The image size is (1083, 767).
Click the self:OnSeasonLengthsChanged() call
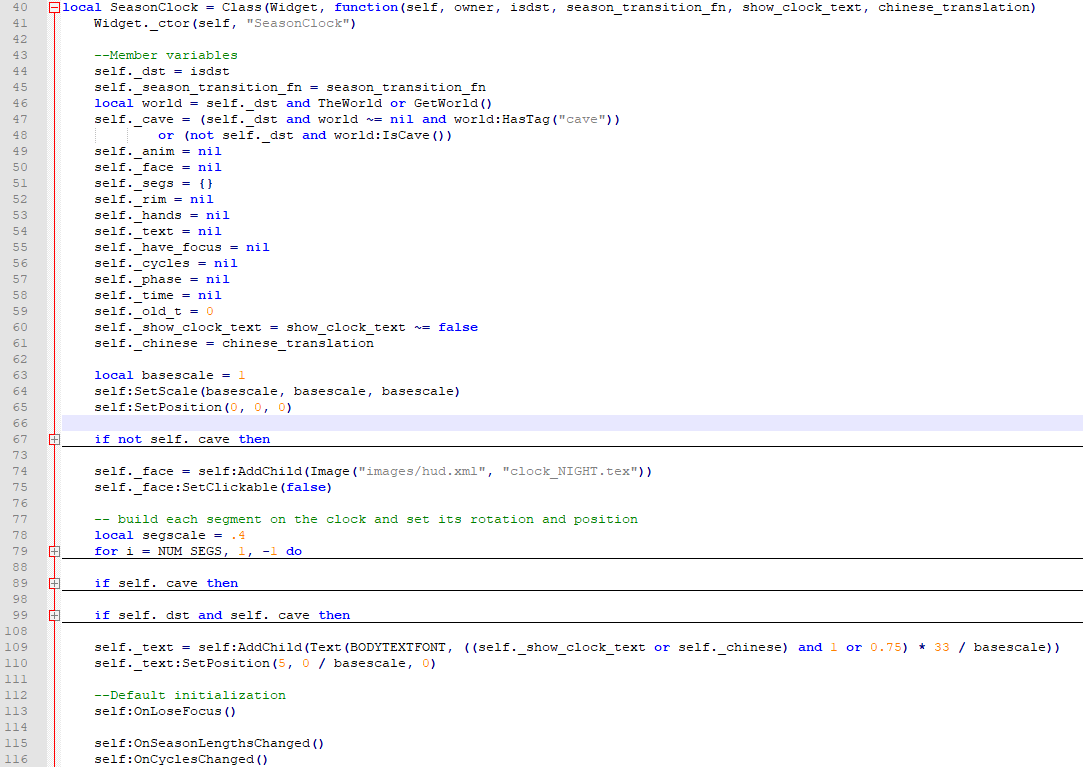pyautogui.click(x=210, y=743)
